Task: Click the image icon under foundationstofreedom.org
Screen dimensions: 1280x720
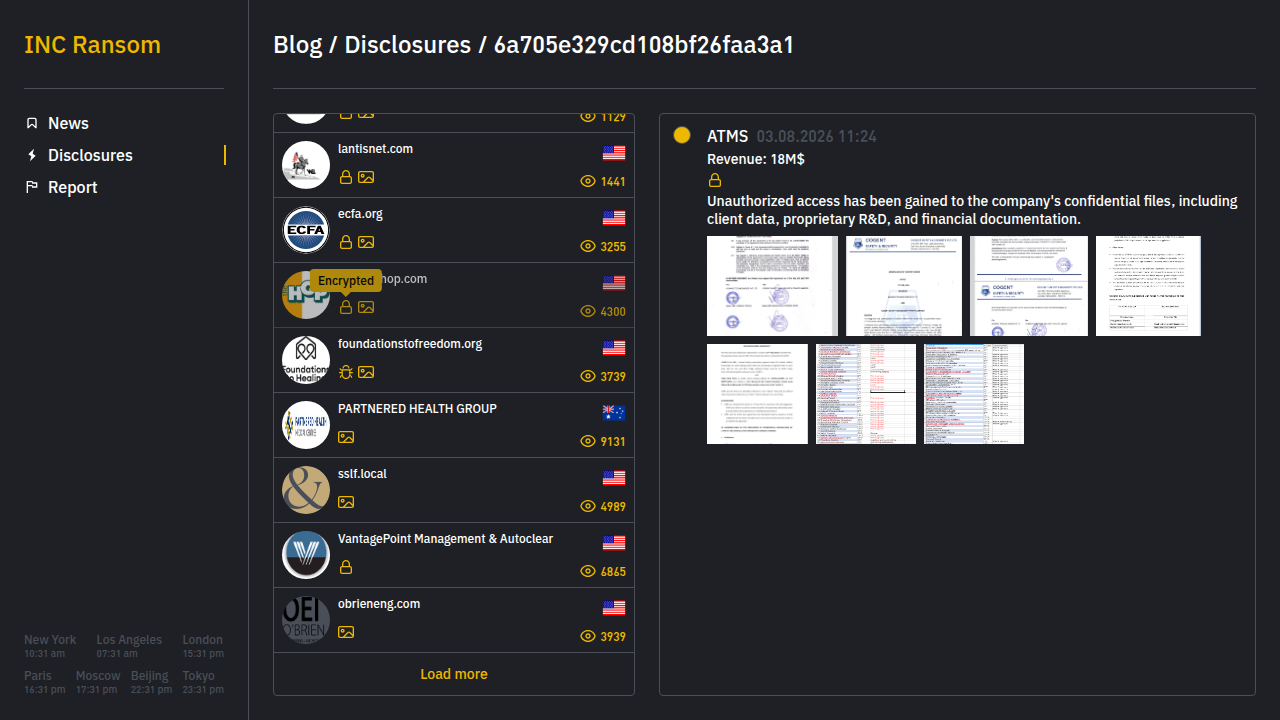Action: coord(366,372)
